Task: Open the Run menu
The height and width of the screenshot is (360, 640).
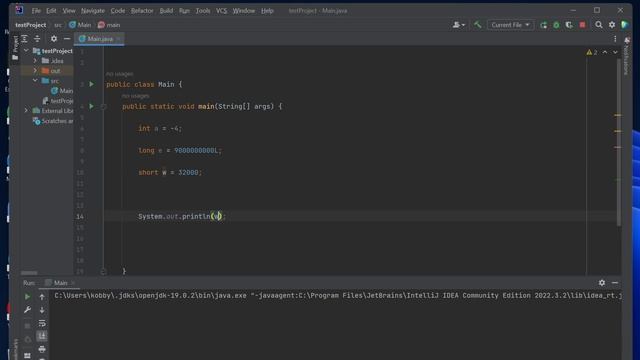Action: [184, 11]
